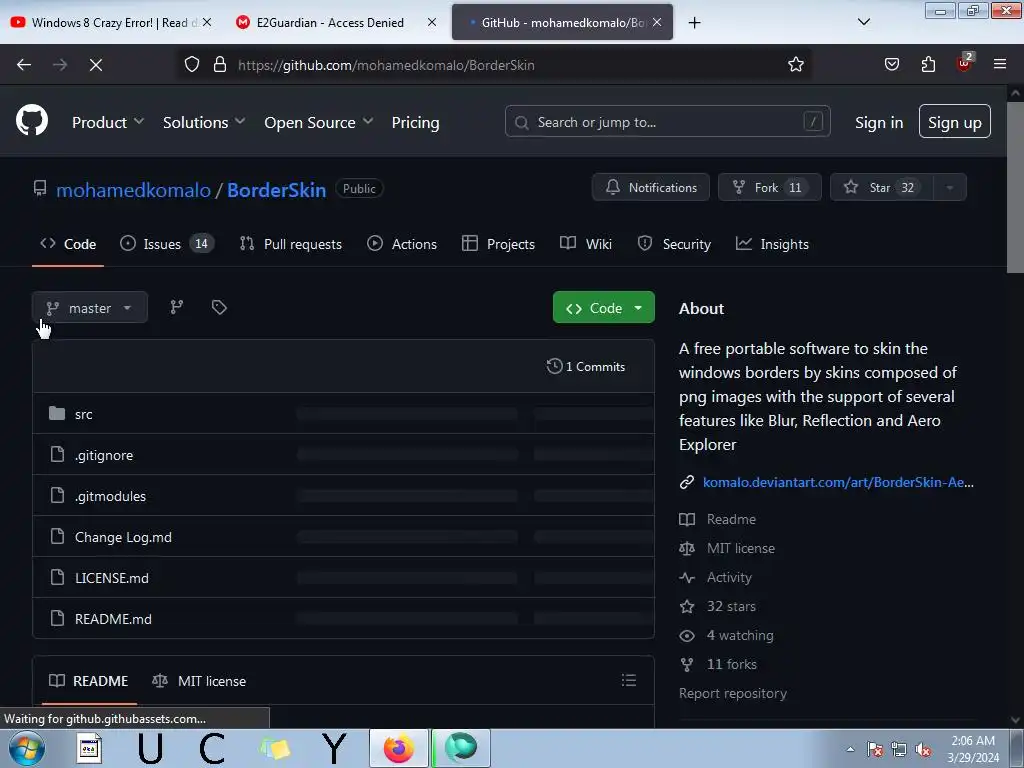
Task: Open list all tabs chevron
Action: (x=863, y=22)
